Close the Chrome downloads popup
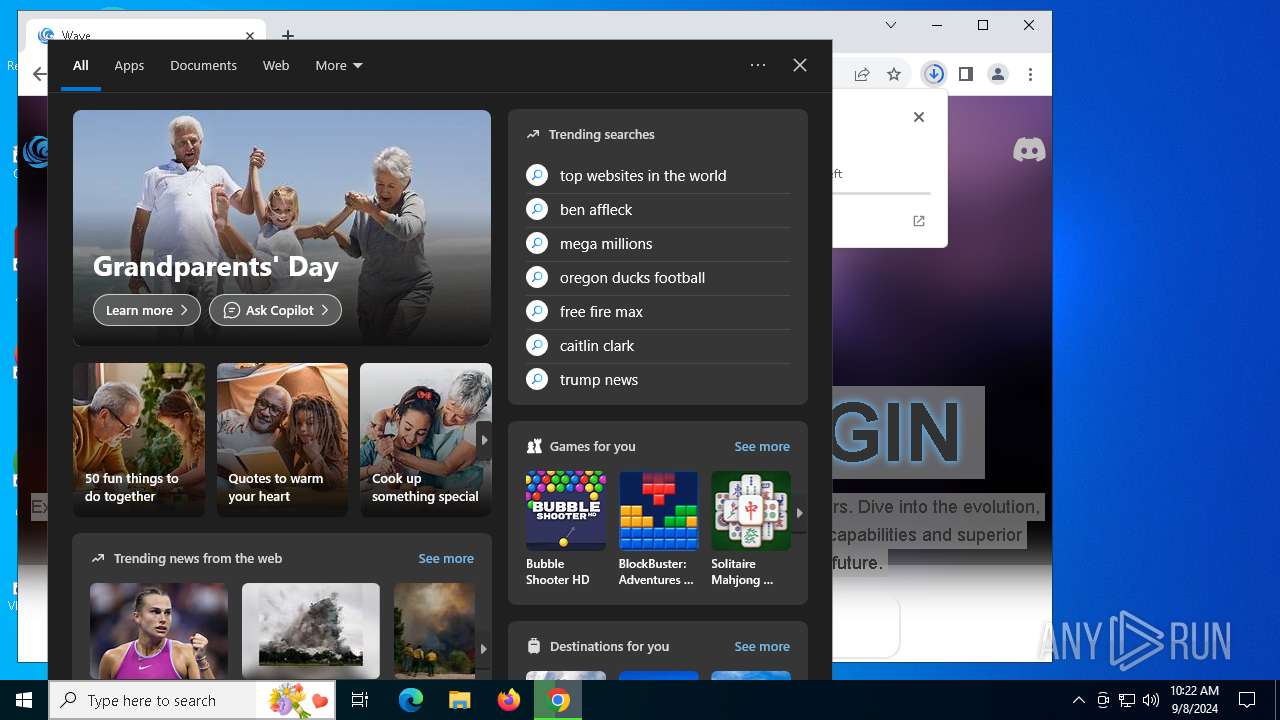Image resolution: width=1280 pixels, height=720 pixels. click(919, 117)
